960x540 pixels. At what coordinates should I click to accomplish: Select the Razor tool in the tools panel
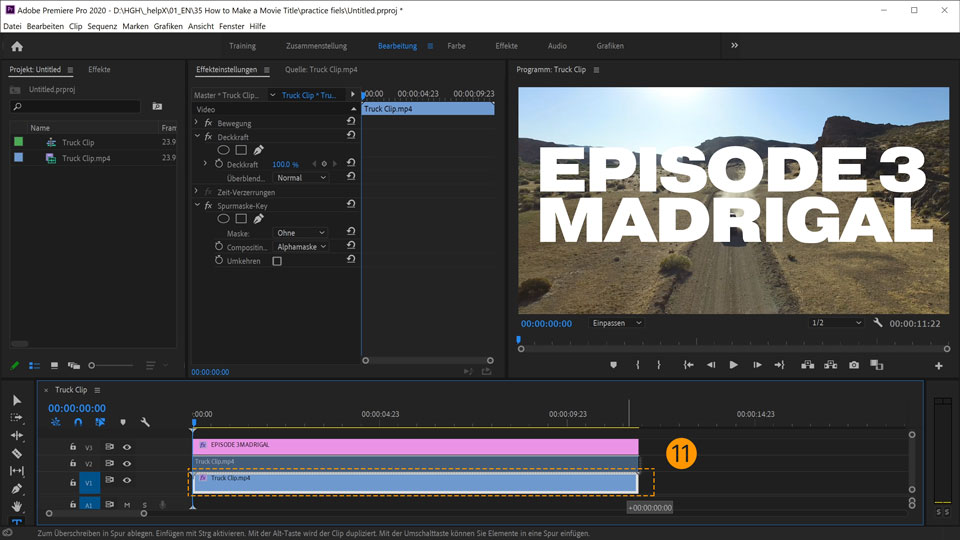click(x=16, y=453)
